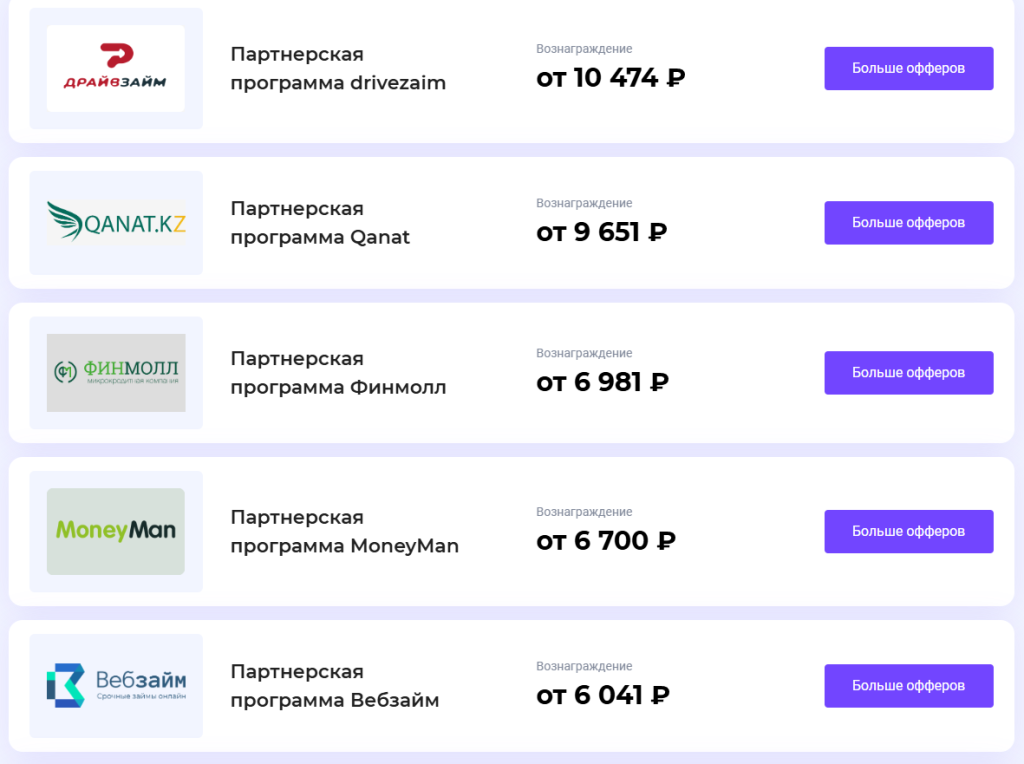Open more offers for drivezaim
The image size is (1024, 764).
pos(908,68)
